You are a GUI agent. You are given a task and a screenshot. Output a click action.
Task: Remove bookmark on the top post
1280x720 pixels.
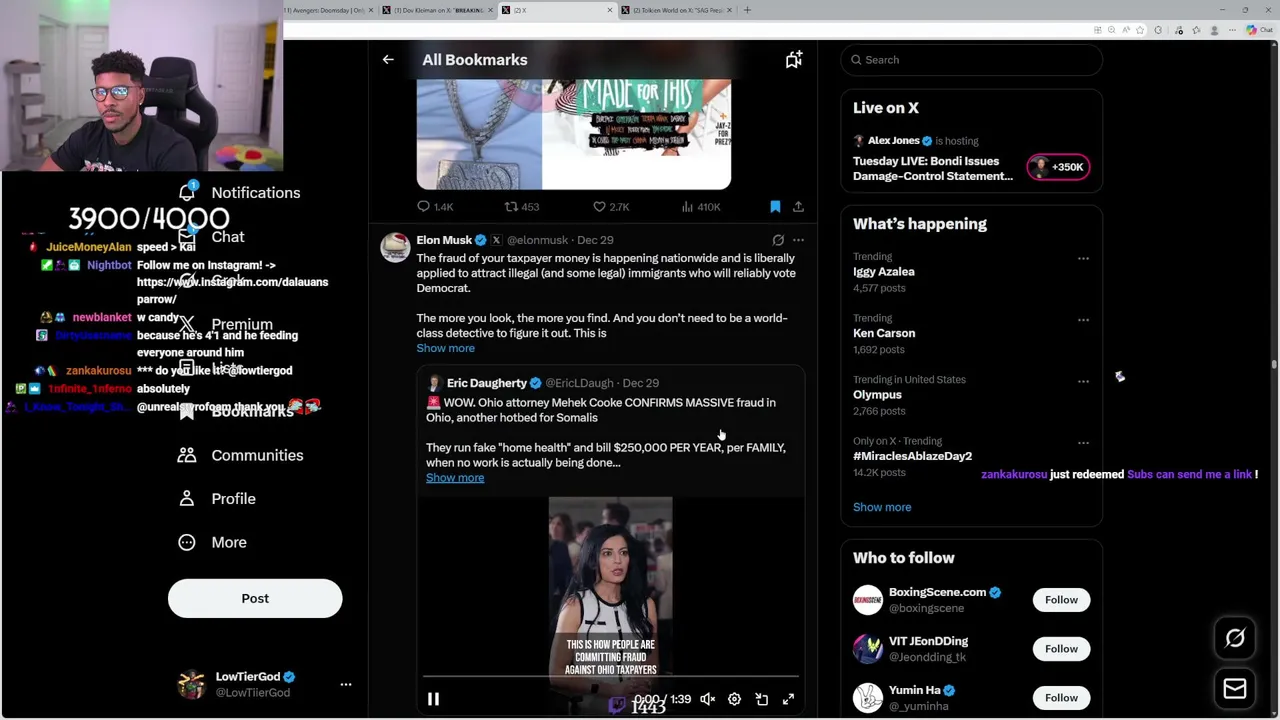point(775,207)
